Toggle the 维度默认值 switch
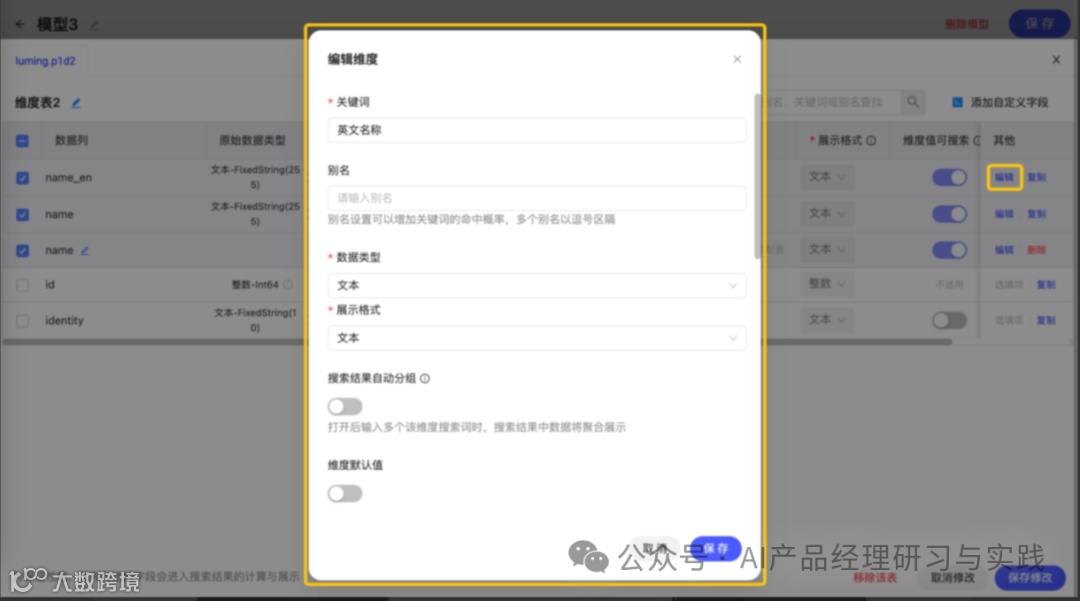Screen dimensions: 1080x601 345,494
